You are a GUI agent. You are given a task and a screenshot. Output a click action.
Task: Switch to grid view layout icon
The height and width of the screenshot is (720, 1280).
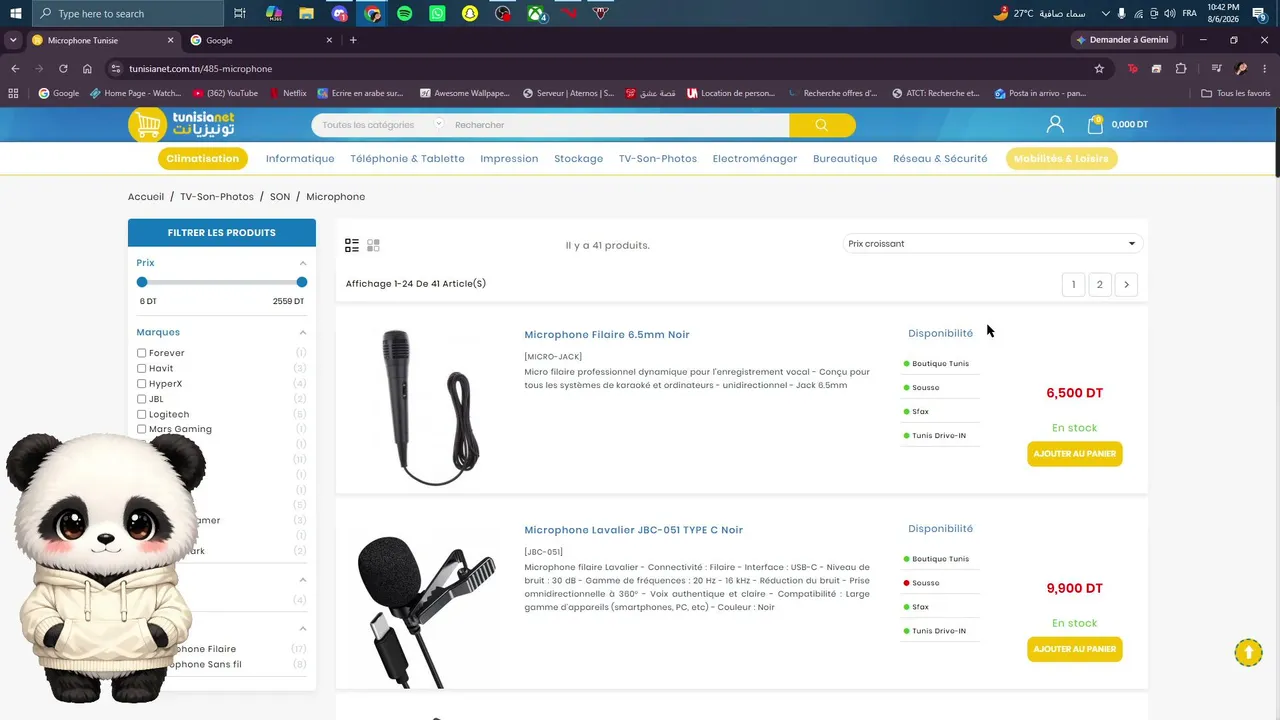(x=374, y=245)
